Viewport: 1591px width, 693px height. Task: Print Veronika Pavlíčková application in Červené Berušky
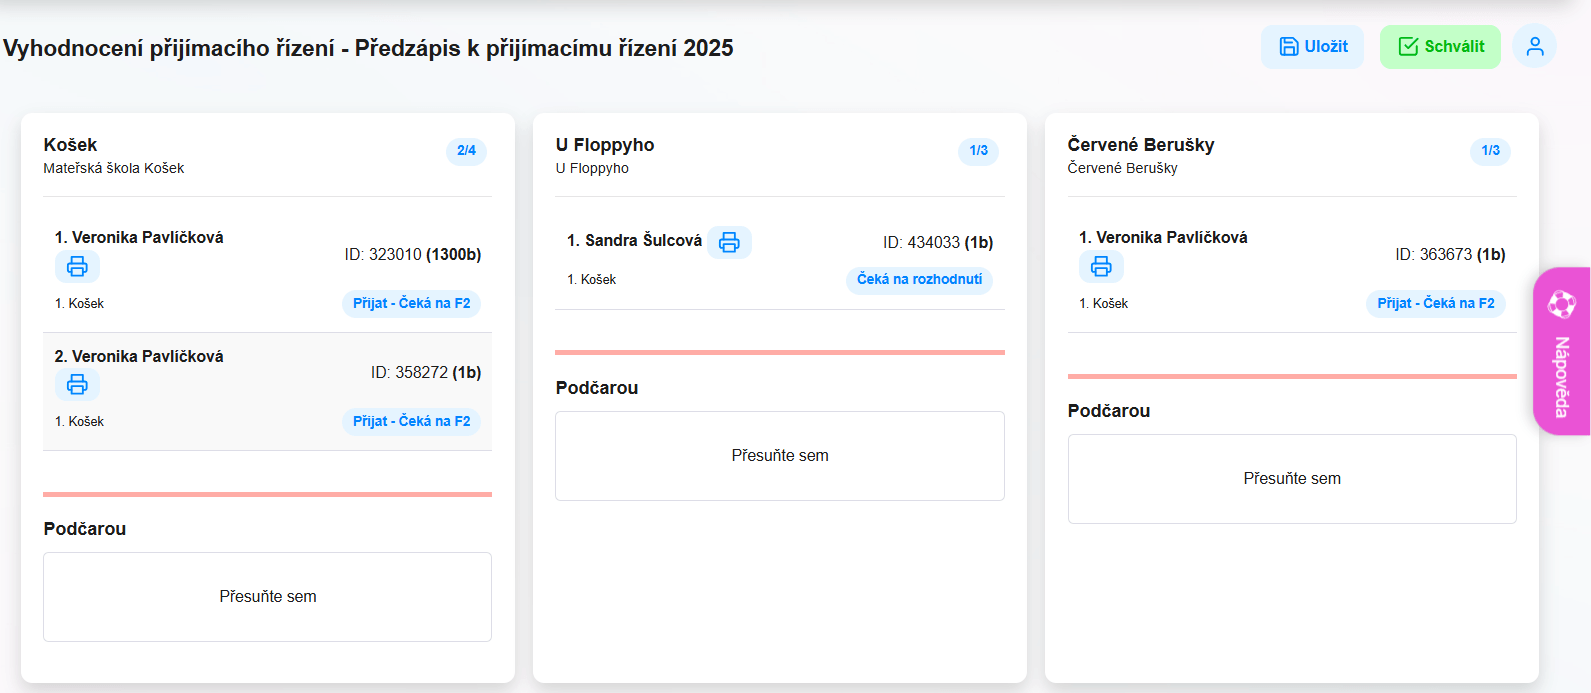pos(1101,267)
